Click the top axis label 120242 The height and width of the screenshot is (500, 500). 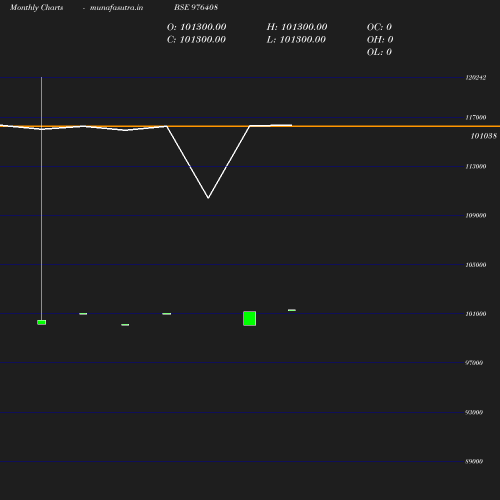476,78
